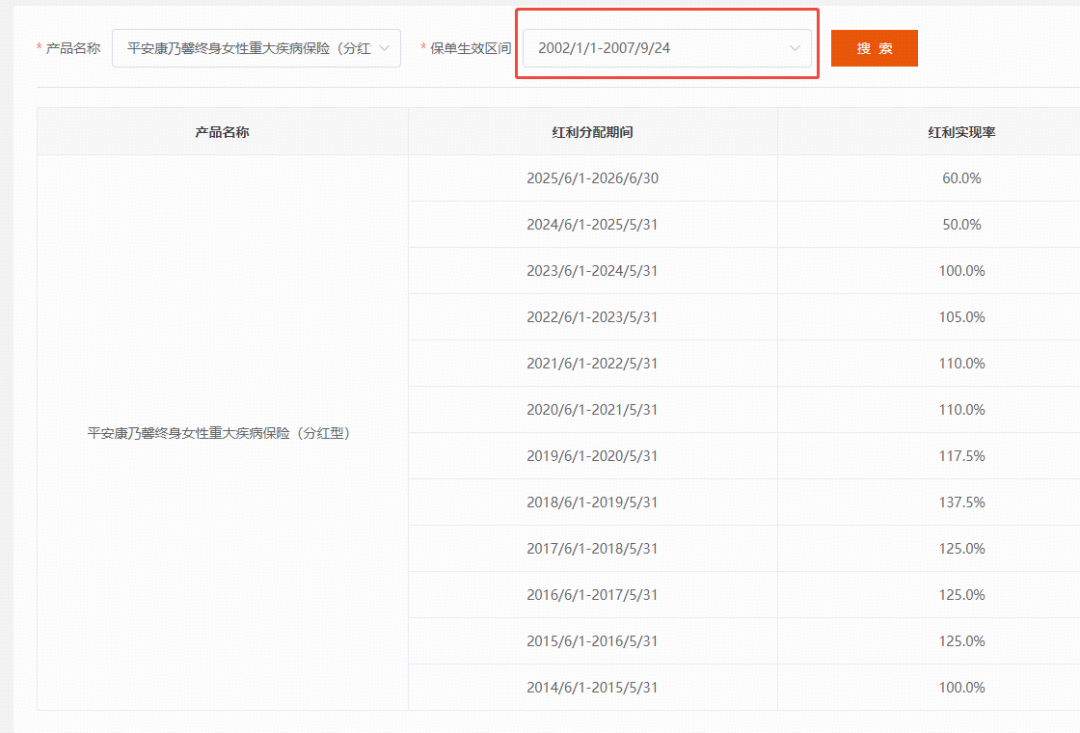This screenshot has height=733, width=1080.
Task: Click the 2022/6/1-2023/5/31 period cell
Action: click(592, 317)
